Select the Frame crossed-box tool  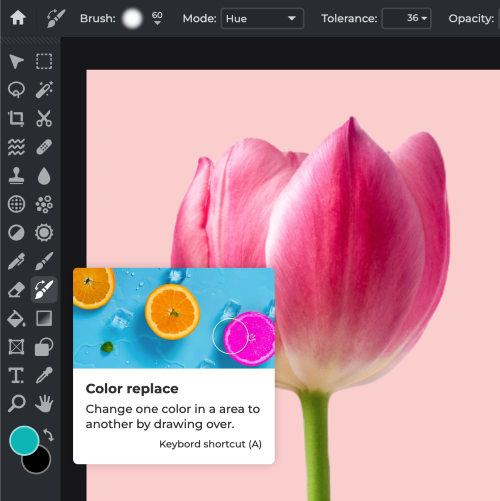[x=16, y=347]
